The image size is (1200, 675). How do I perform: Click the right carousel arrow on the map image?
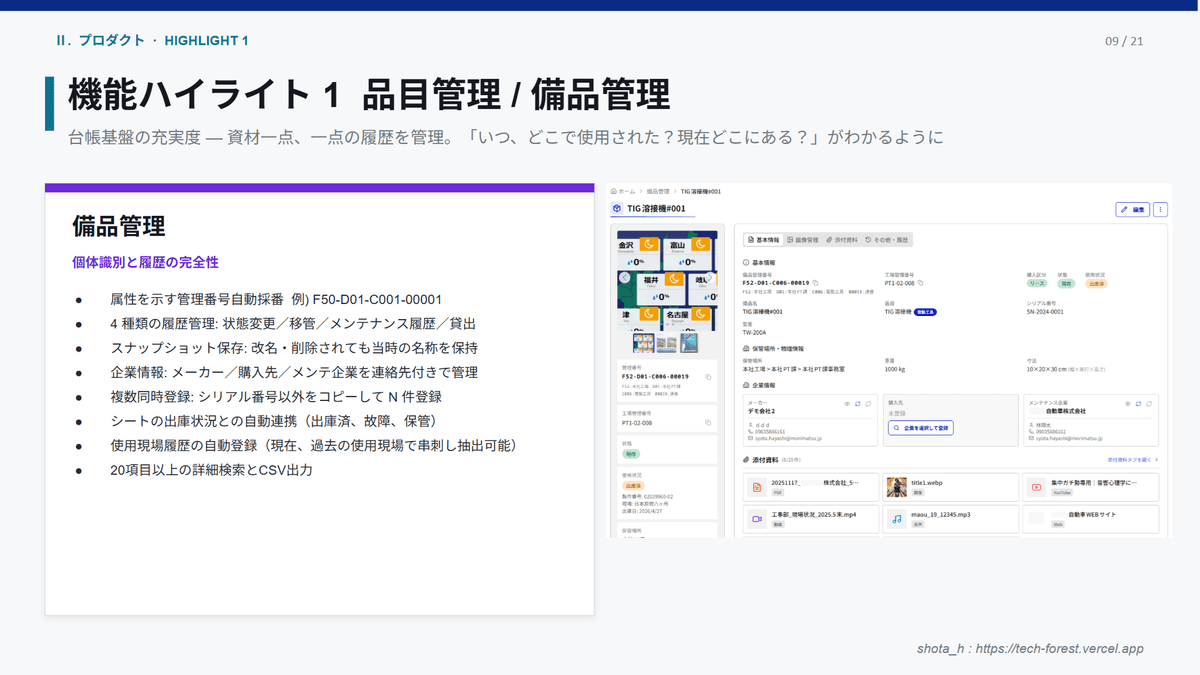(711, 278)
